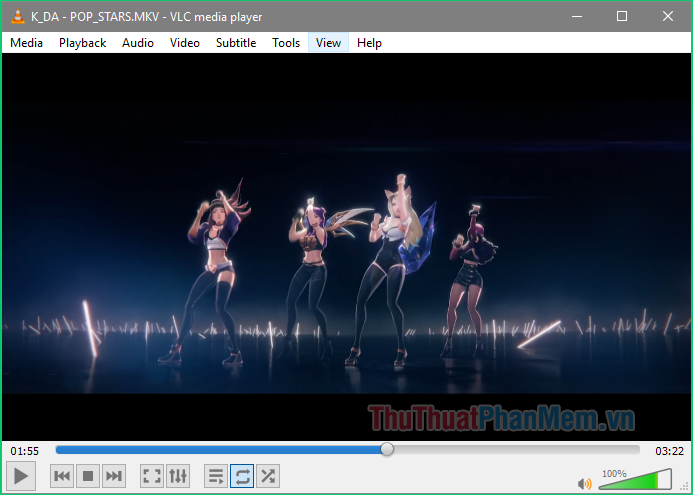693x495 pixels.
Task: Open the playlist view
Action: click(x=216, y=476)
